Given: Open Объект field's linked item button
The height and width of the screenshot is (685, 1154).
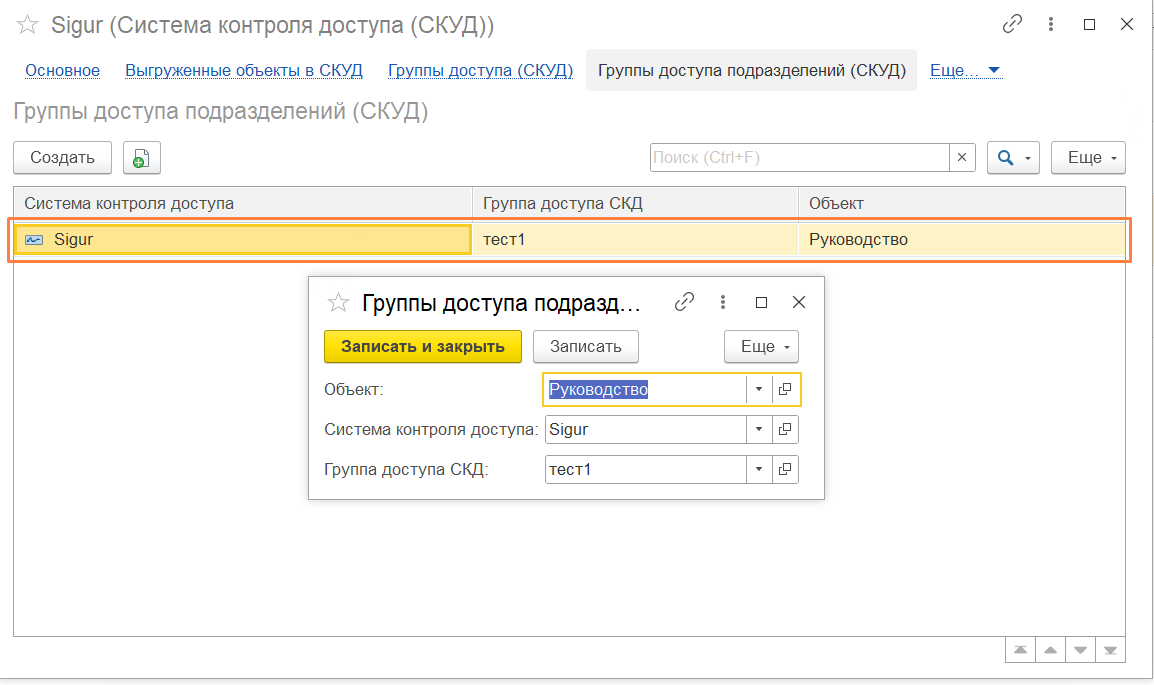Looking at the screenshot, I should tap(786, 389).
